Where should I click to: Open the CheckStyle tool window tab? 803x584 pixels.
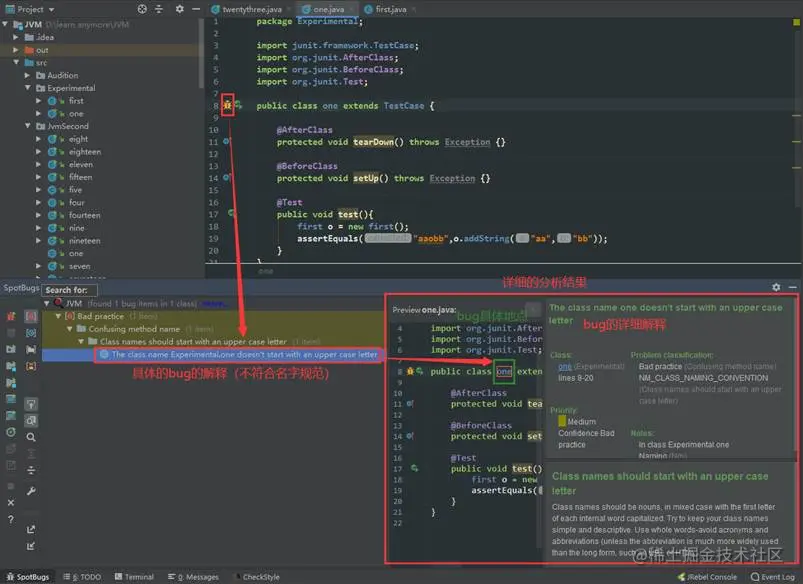[x=258, y=577]
